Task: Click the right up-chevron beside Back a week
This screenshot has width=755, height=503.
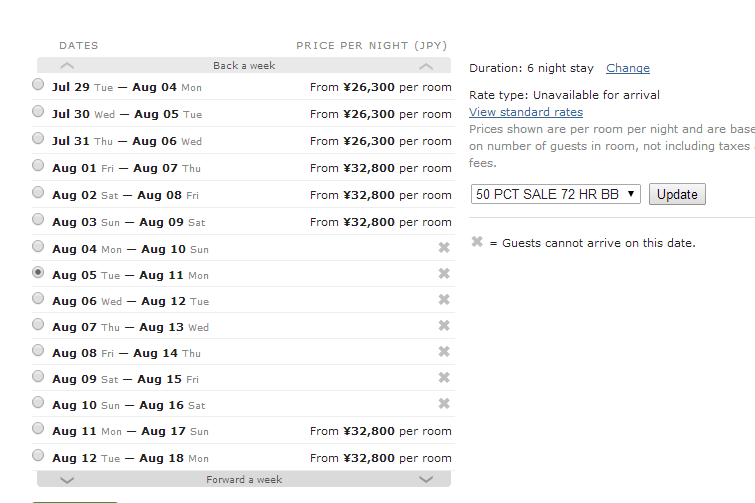Action: (426, 66)
